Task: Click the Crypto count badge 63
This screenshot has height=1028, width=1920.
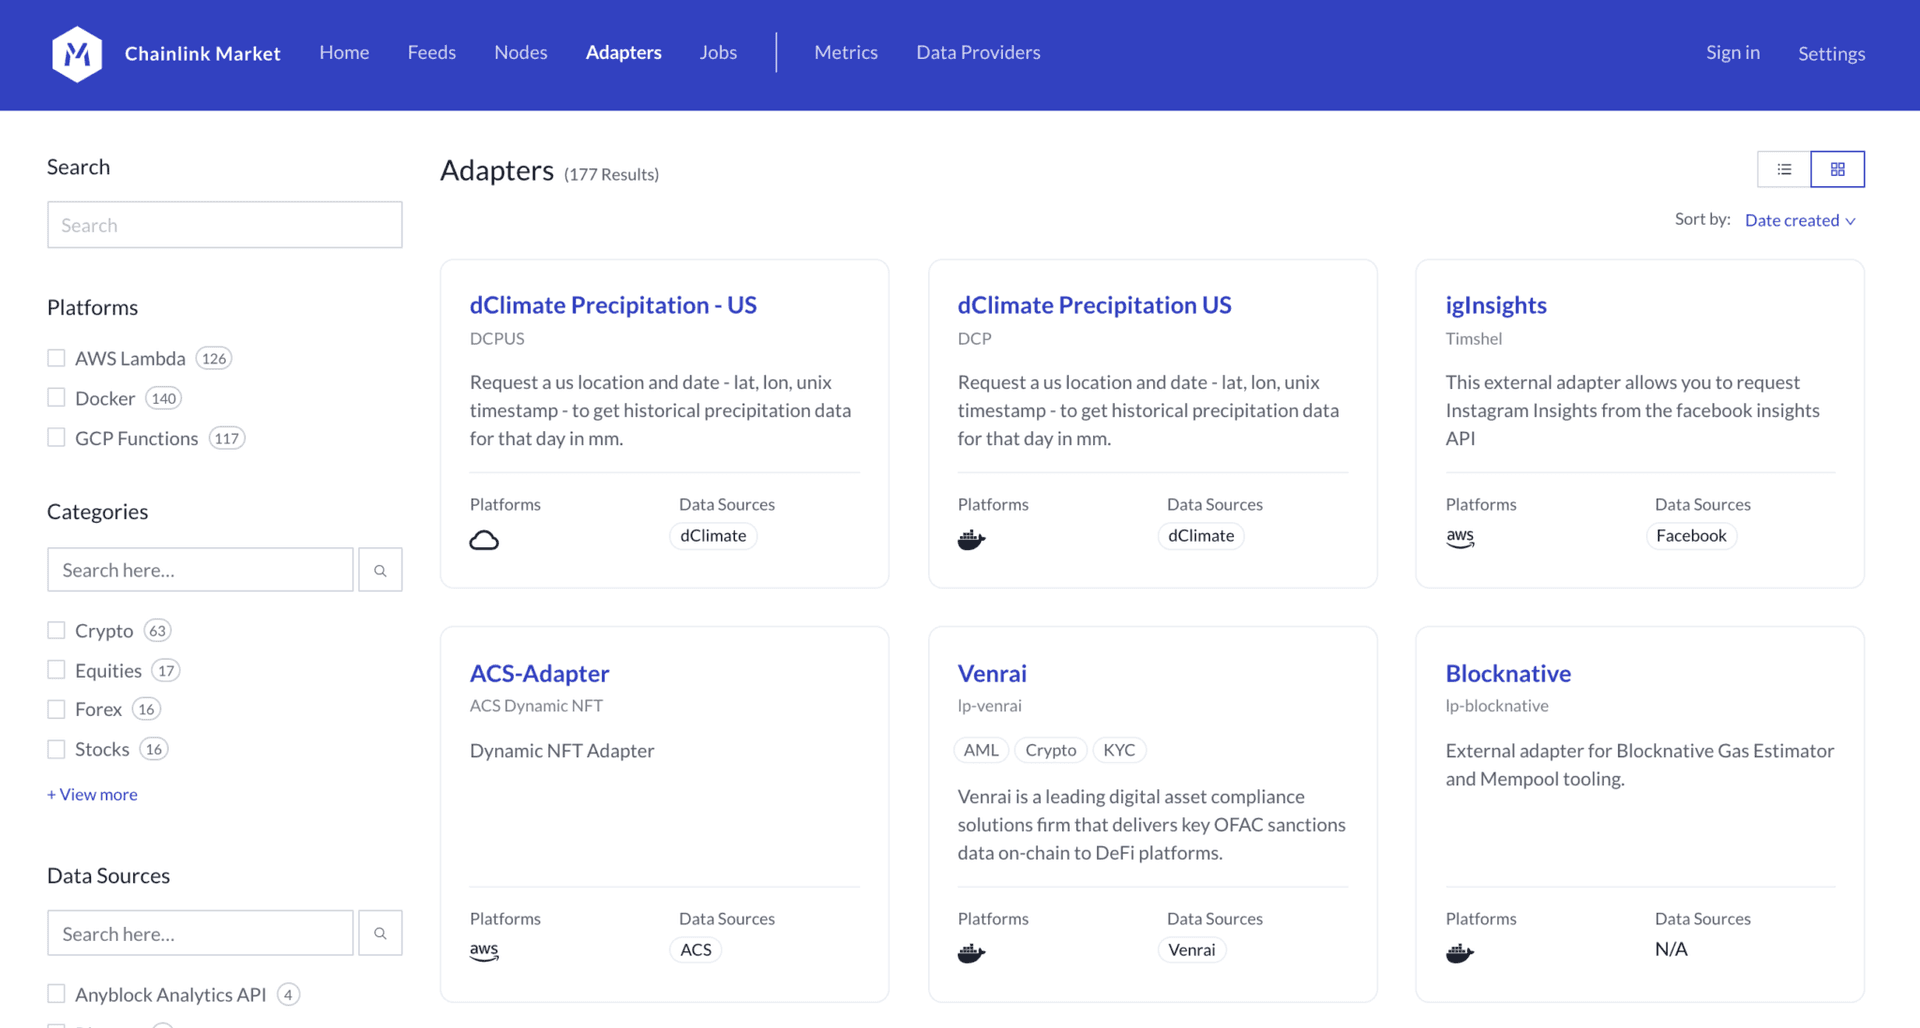Action: [x=157, y=631]
